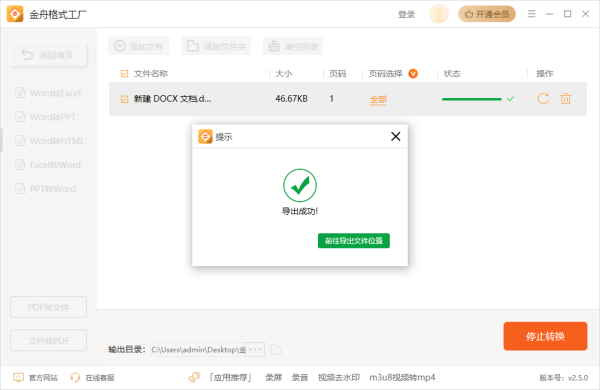
Task: Close the 提示 dialog
Action: click(396, 136)
